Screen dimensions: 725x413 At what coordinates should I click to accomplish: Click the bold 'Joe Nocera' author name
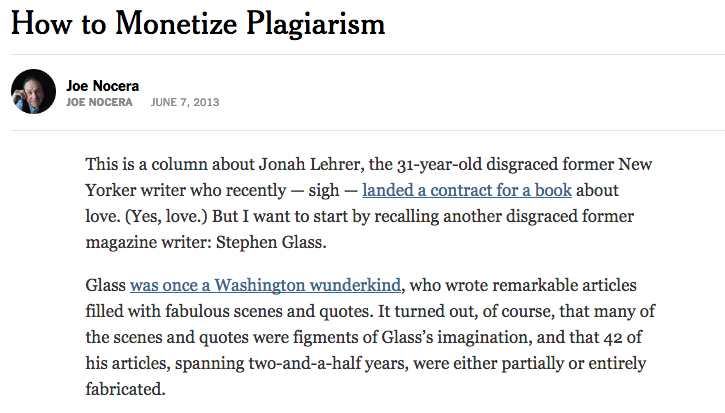click(x=103, y=86)
